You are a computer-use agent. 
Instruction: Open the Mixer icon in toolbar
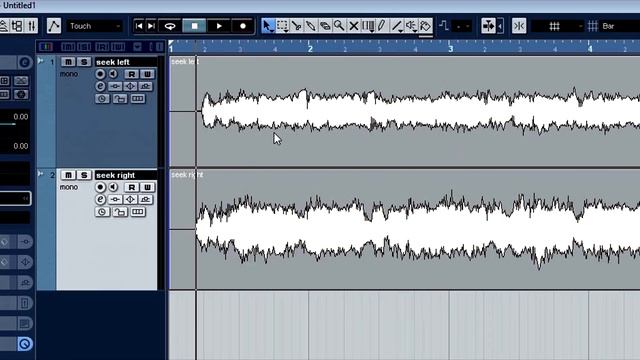pos(31,26)
